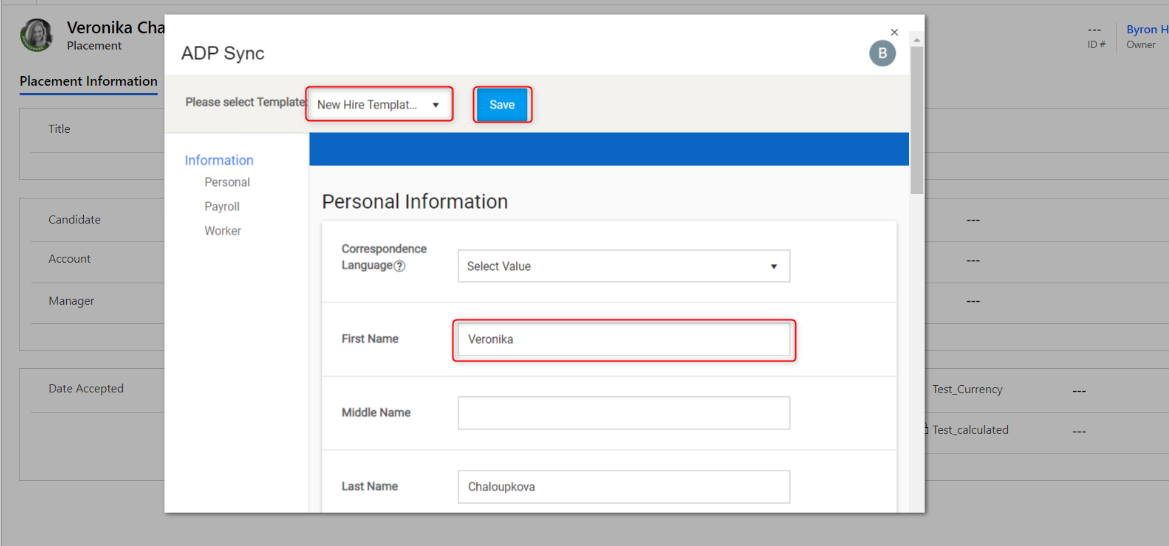Click the Personal Information heading

(x=415, y=201)
